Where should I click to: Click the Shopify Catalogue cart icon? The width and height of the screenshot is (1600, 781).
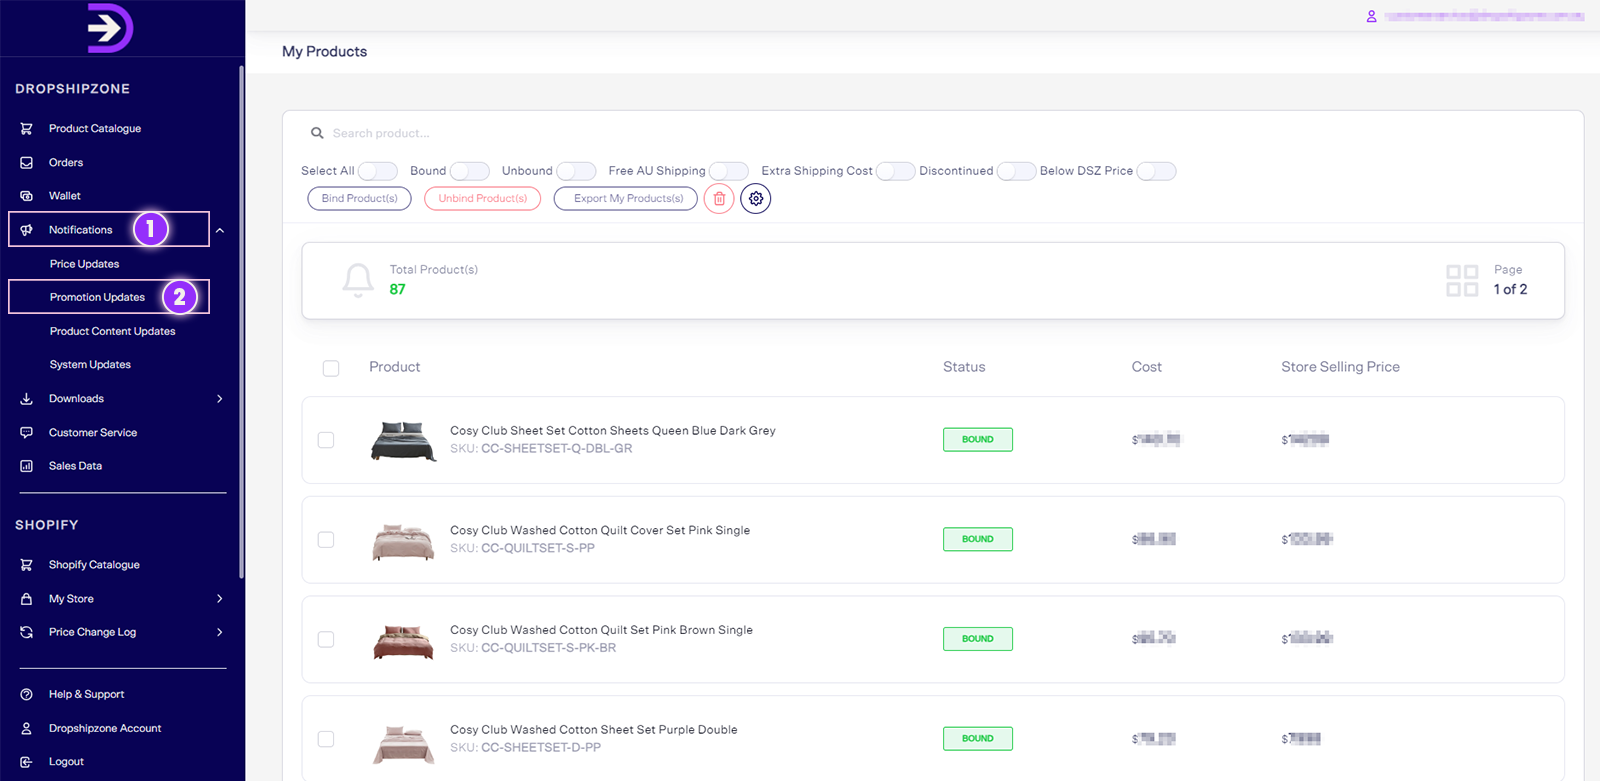(x=27, y=565)
